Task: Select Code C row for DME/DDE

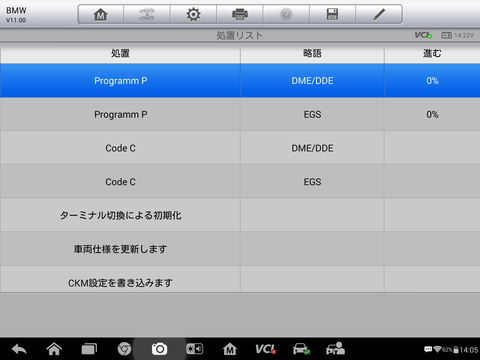Action: tap(240, 148)
